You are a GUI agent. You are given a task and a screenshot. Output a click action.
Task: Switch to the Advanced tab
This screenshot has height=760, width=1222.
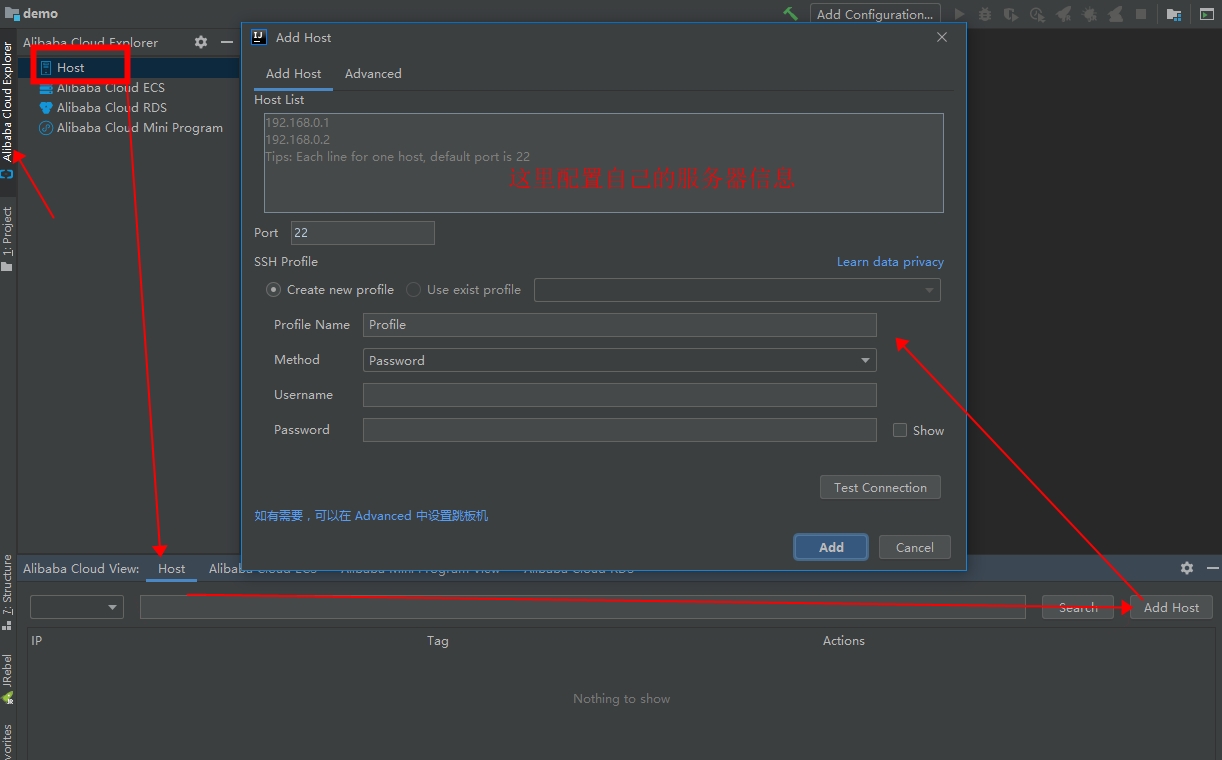click(x=373, y=74)
